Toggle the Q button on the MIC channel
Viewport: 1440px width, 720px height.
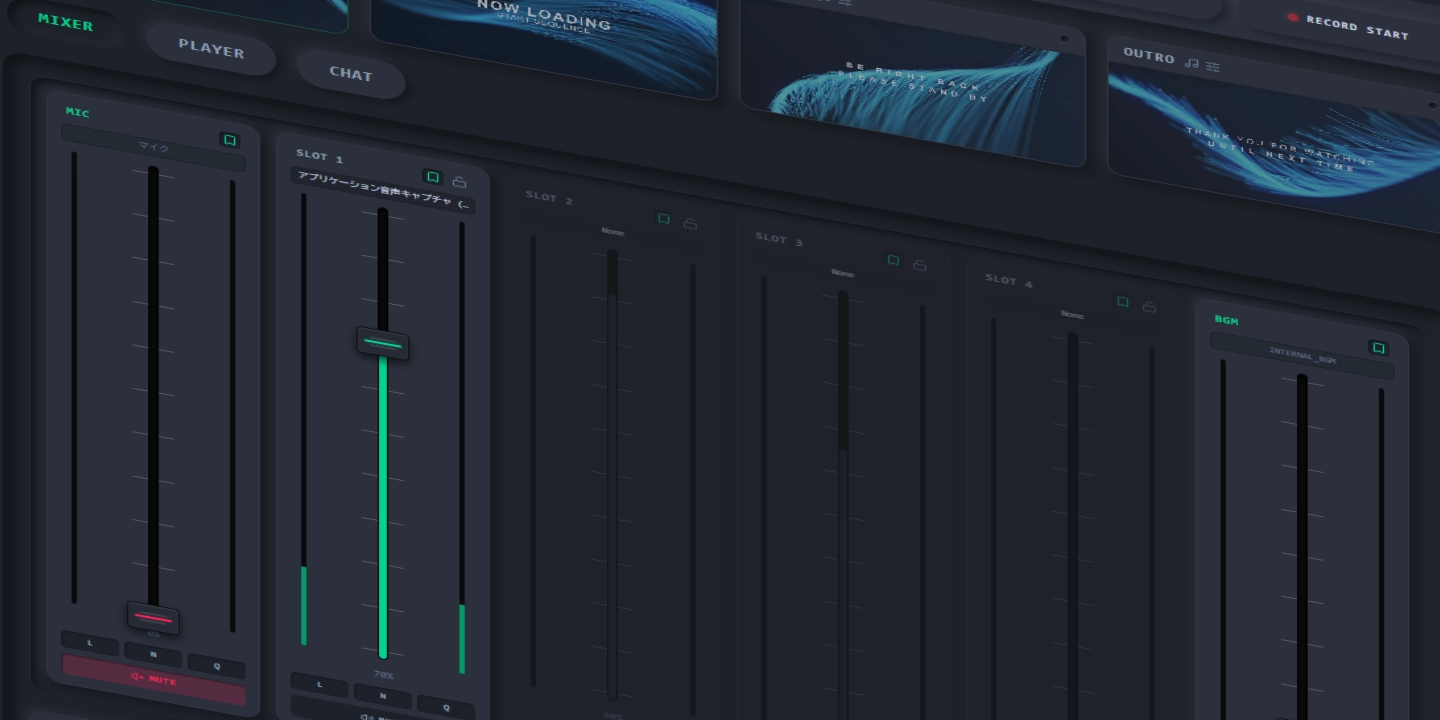[216, 666]
